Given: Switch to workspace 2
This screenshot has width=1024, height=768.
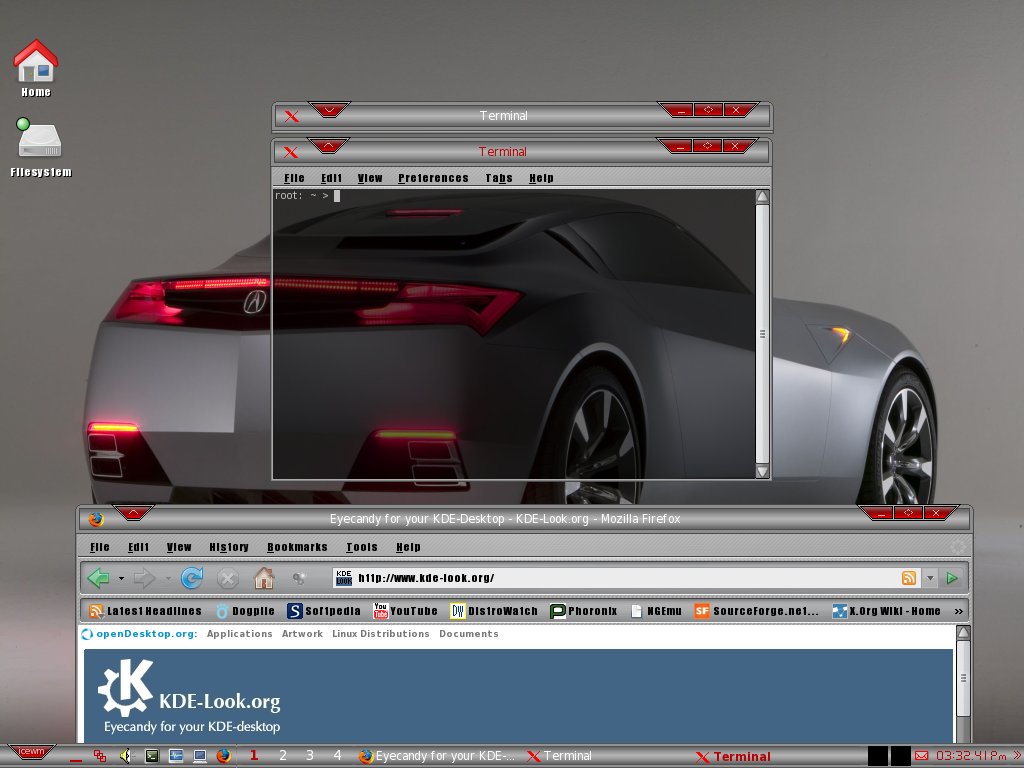Looking at the screenshot, I should (283, 755).
